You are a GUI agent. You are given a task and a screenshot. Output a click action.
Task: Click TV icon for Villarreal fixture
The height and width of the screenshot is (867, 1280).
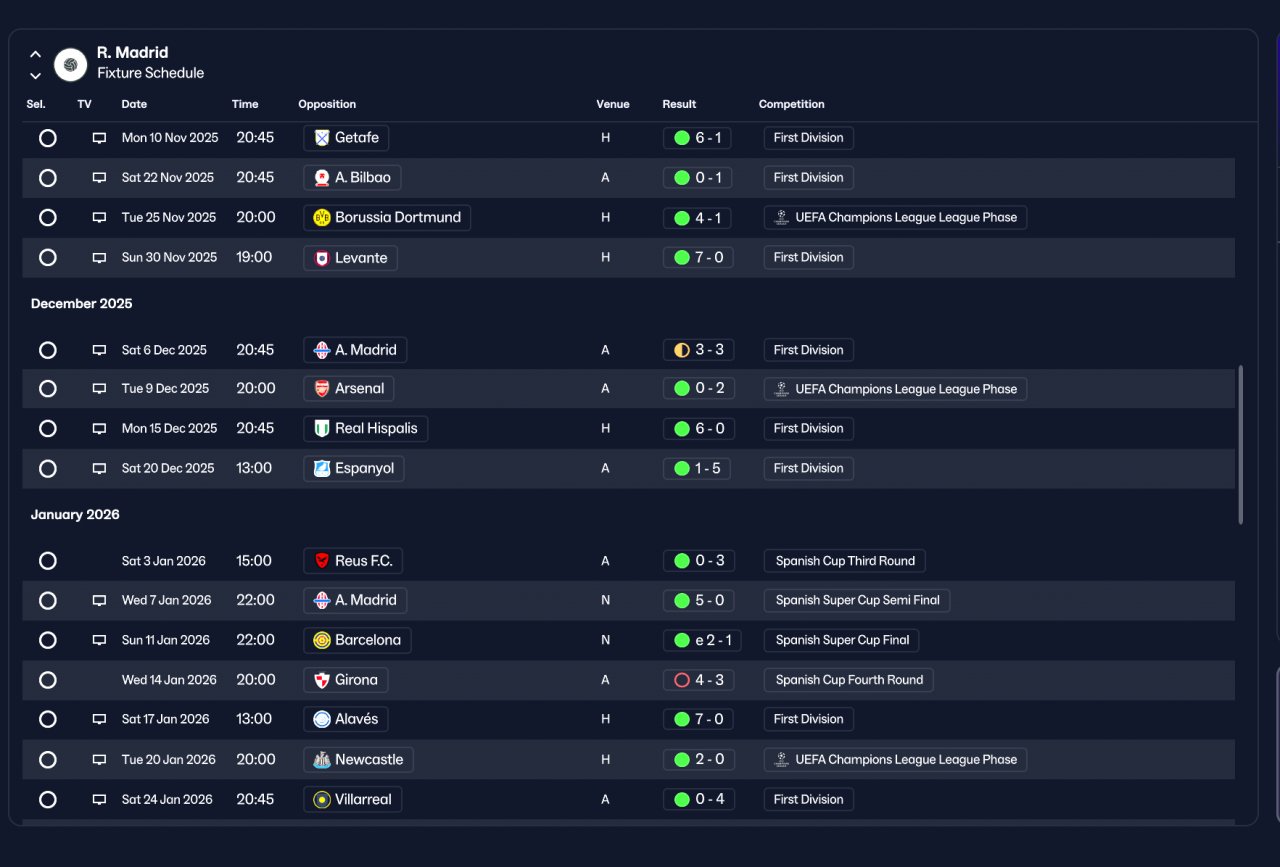pyautogui.click(x=99, y=800)
